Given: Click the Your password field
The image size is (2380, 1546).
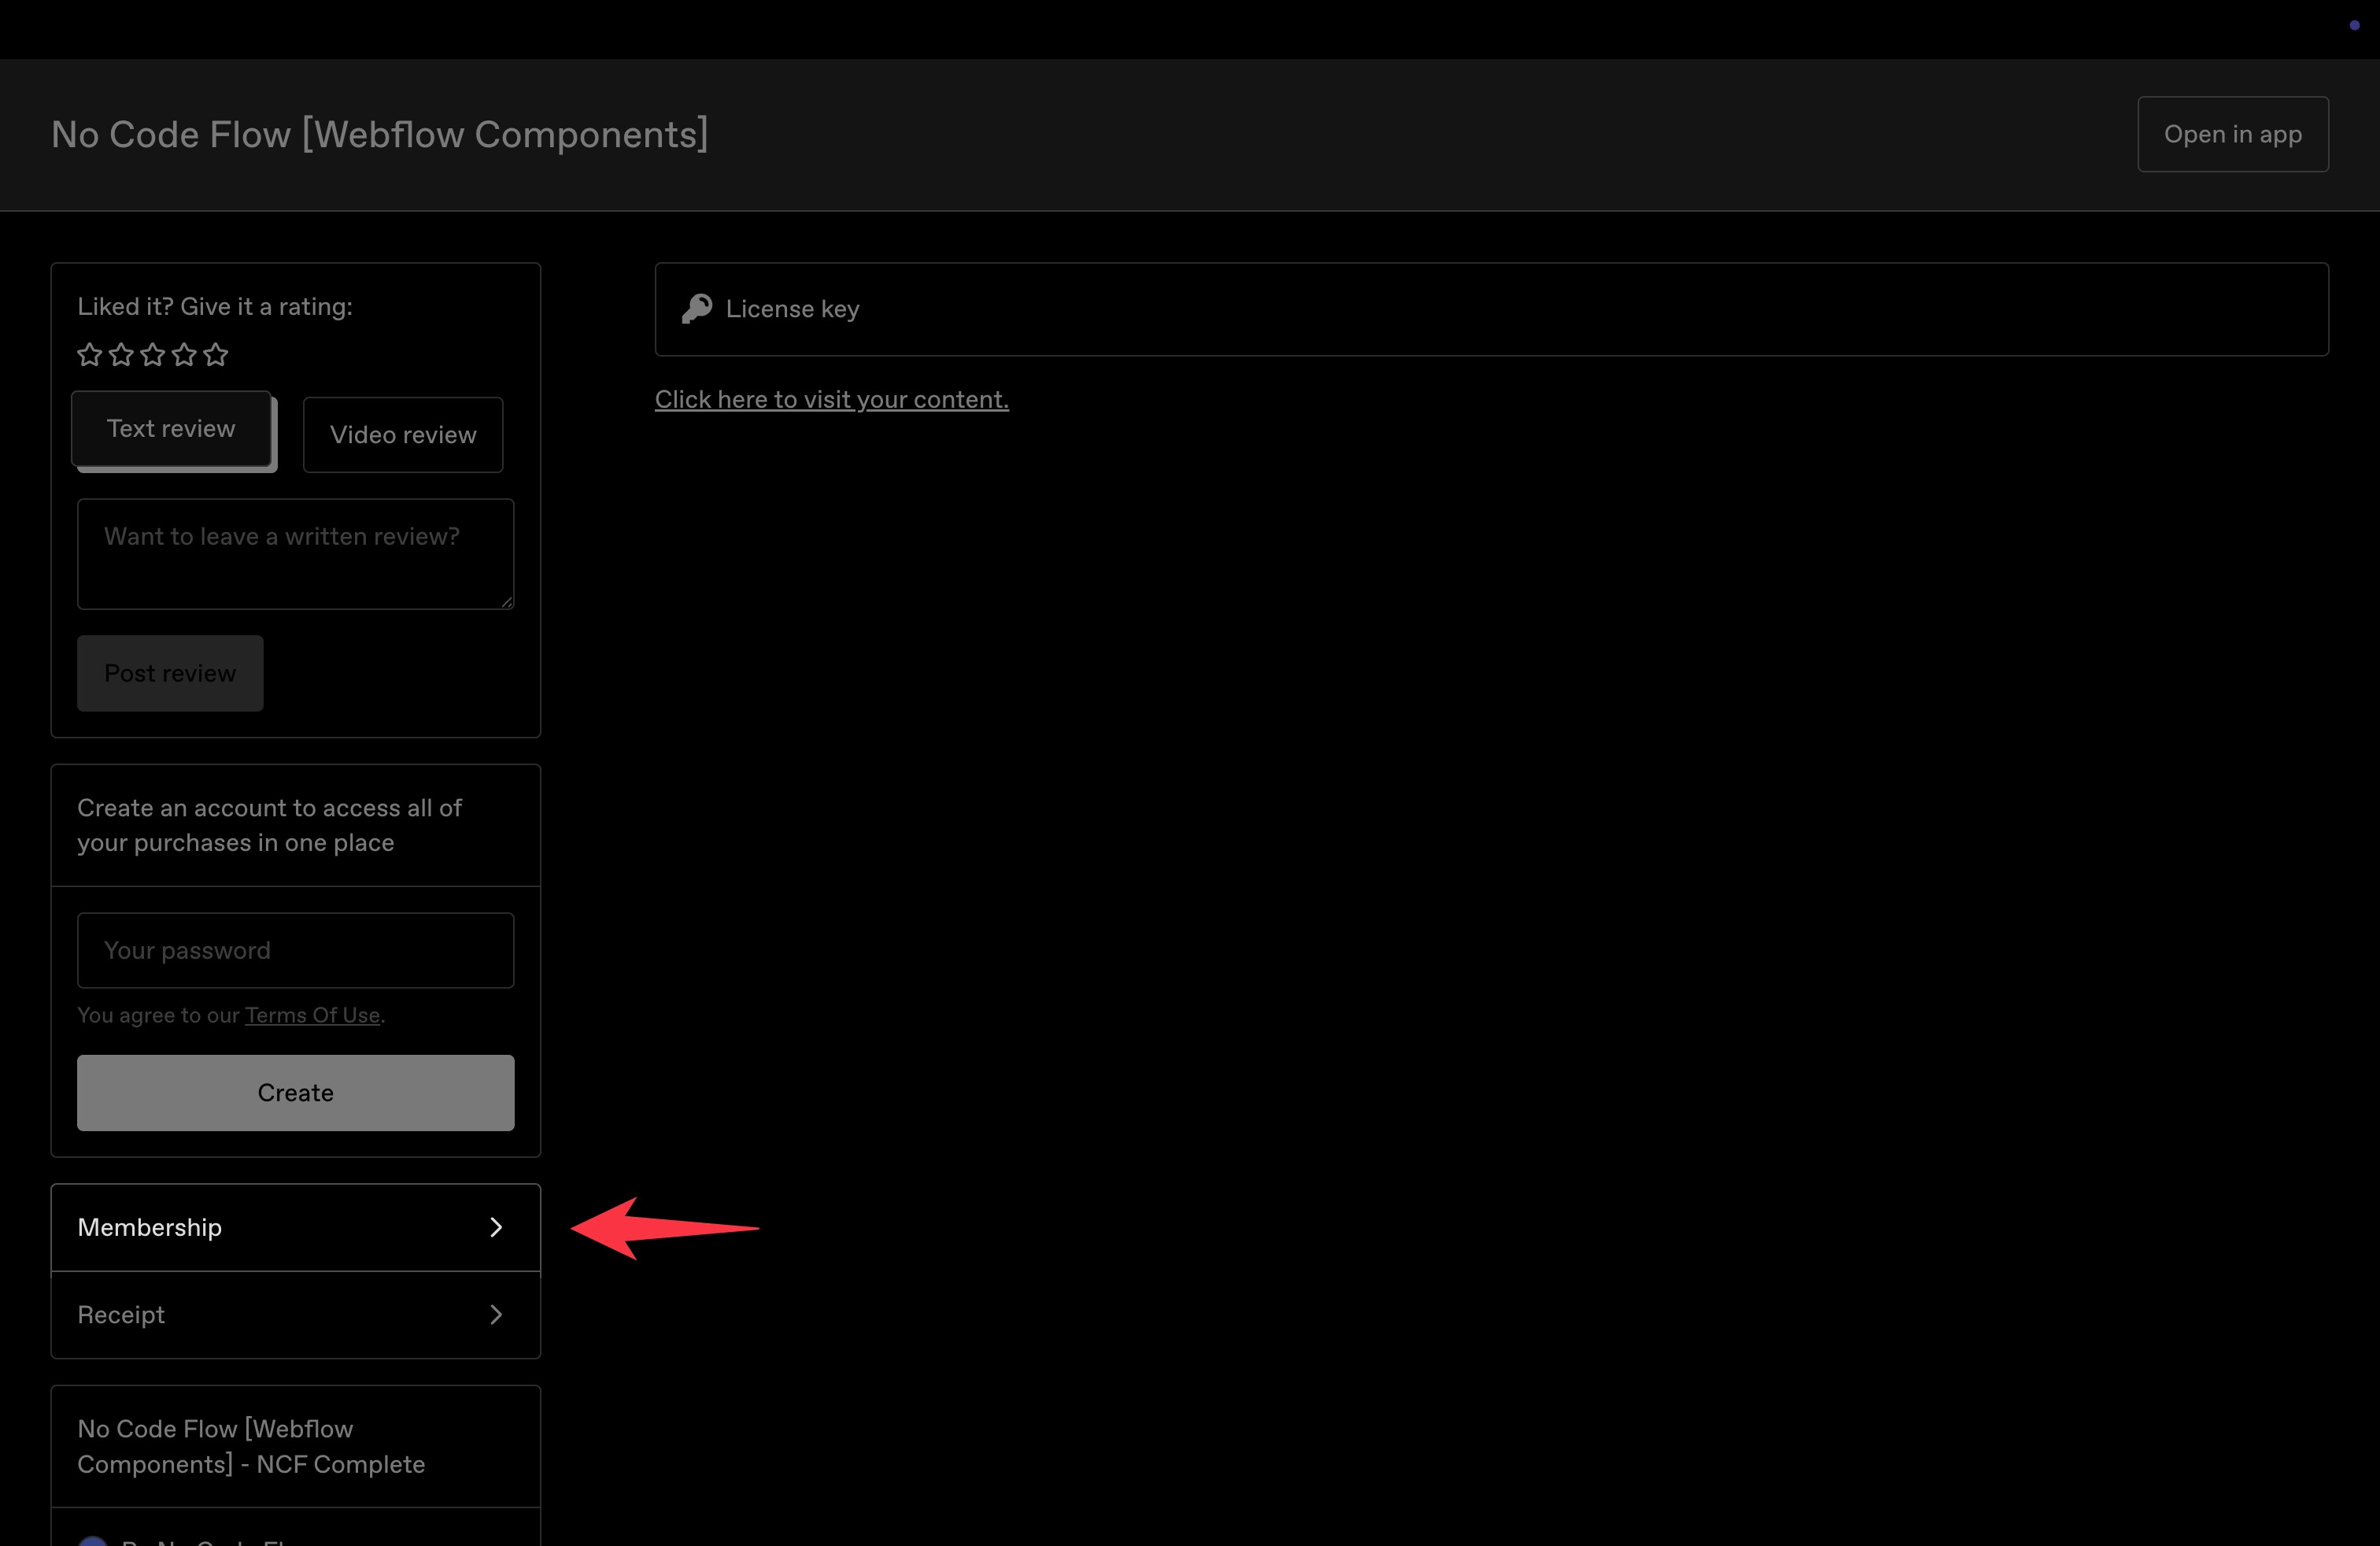Looking at the screenshot, I should point(296,950).
